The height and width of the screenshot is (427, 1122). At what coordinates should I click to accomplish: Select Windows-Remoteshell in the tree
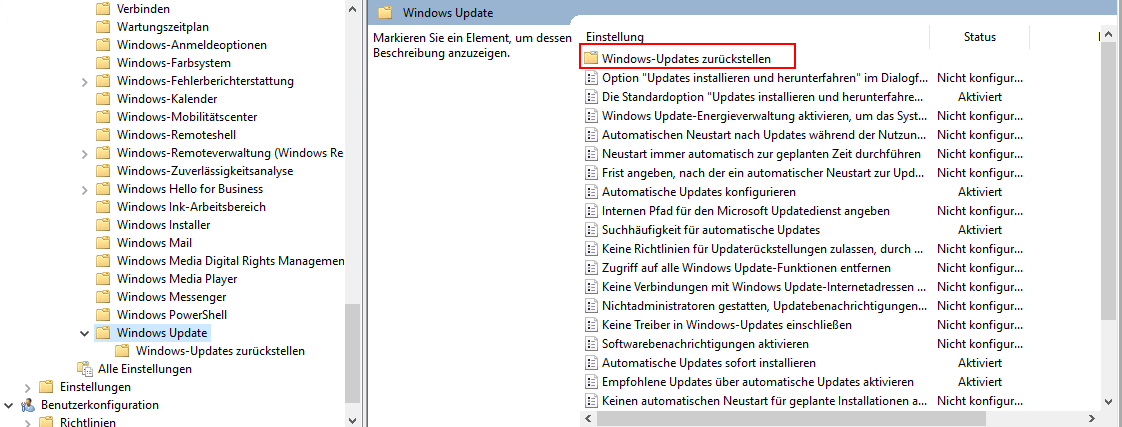pos(176,134)
